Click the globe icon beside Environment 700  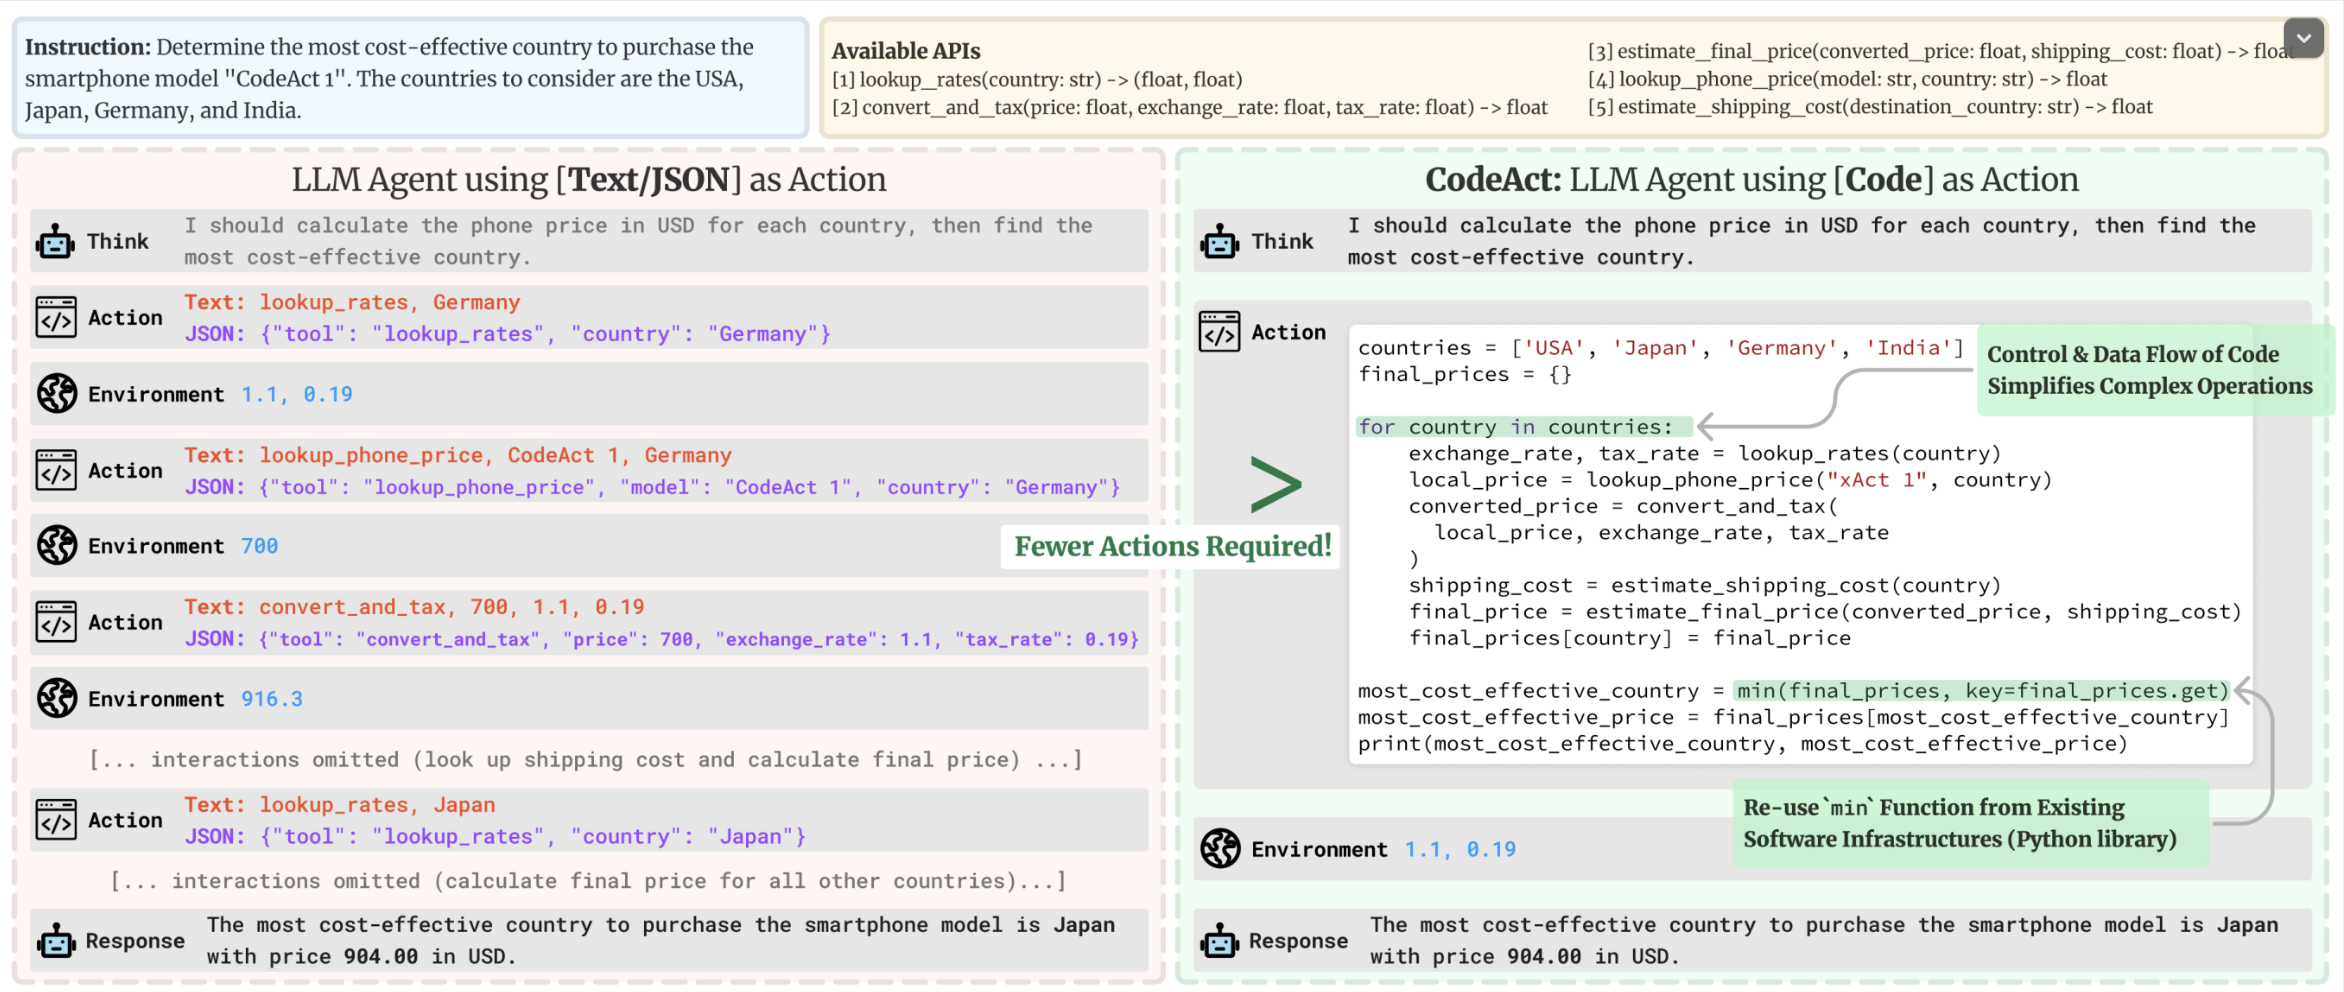tap(57, 545)
